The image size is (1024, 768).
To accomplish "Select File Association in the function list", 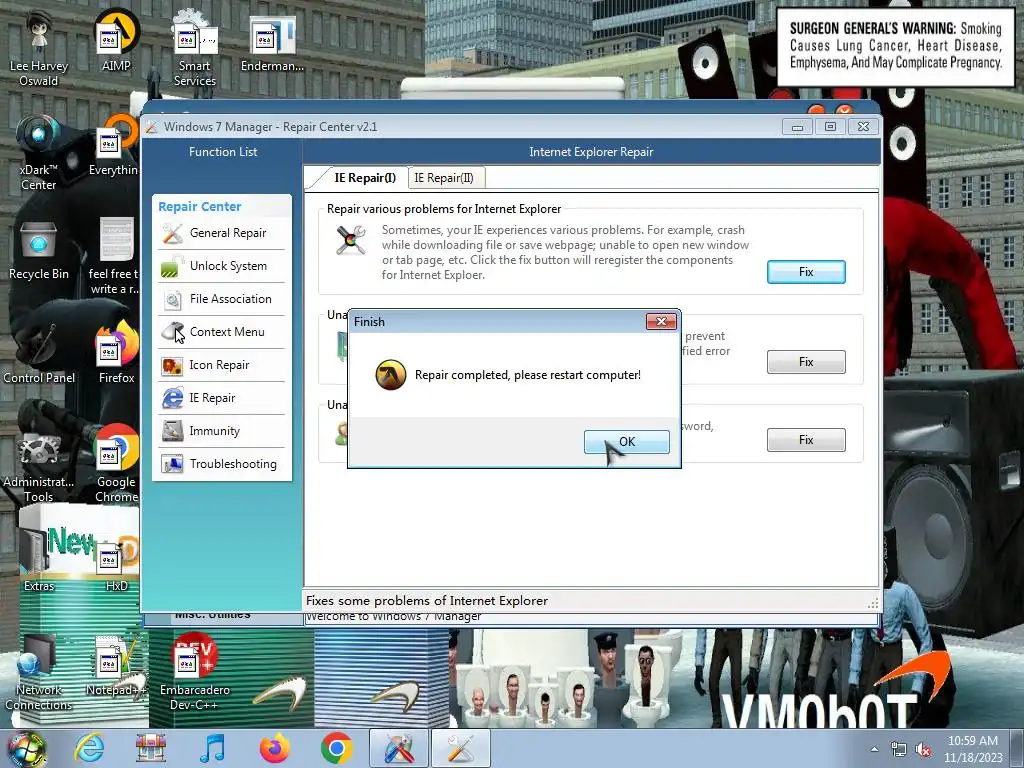I will point(222,299).
